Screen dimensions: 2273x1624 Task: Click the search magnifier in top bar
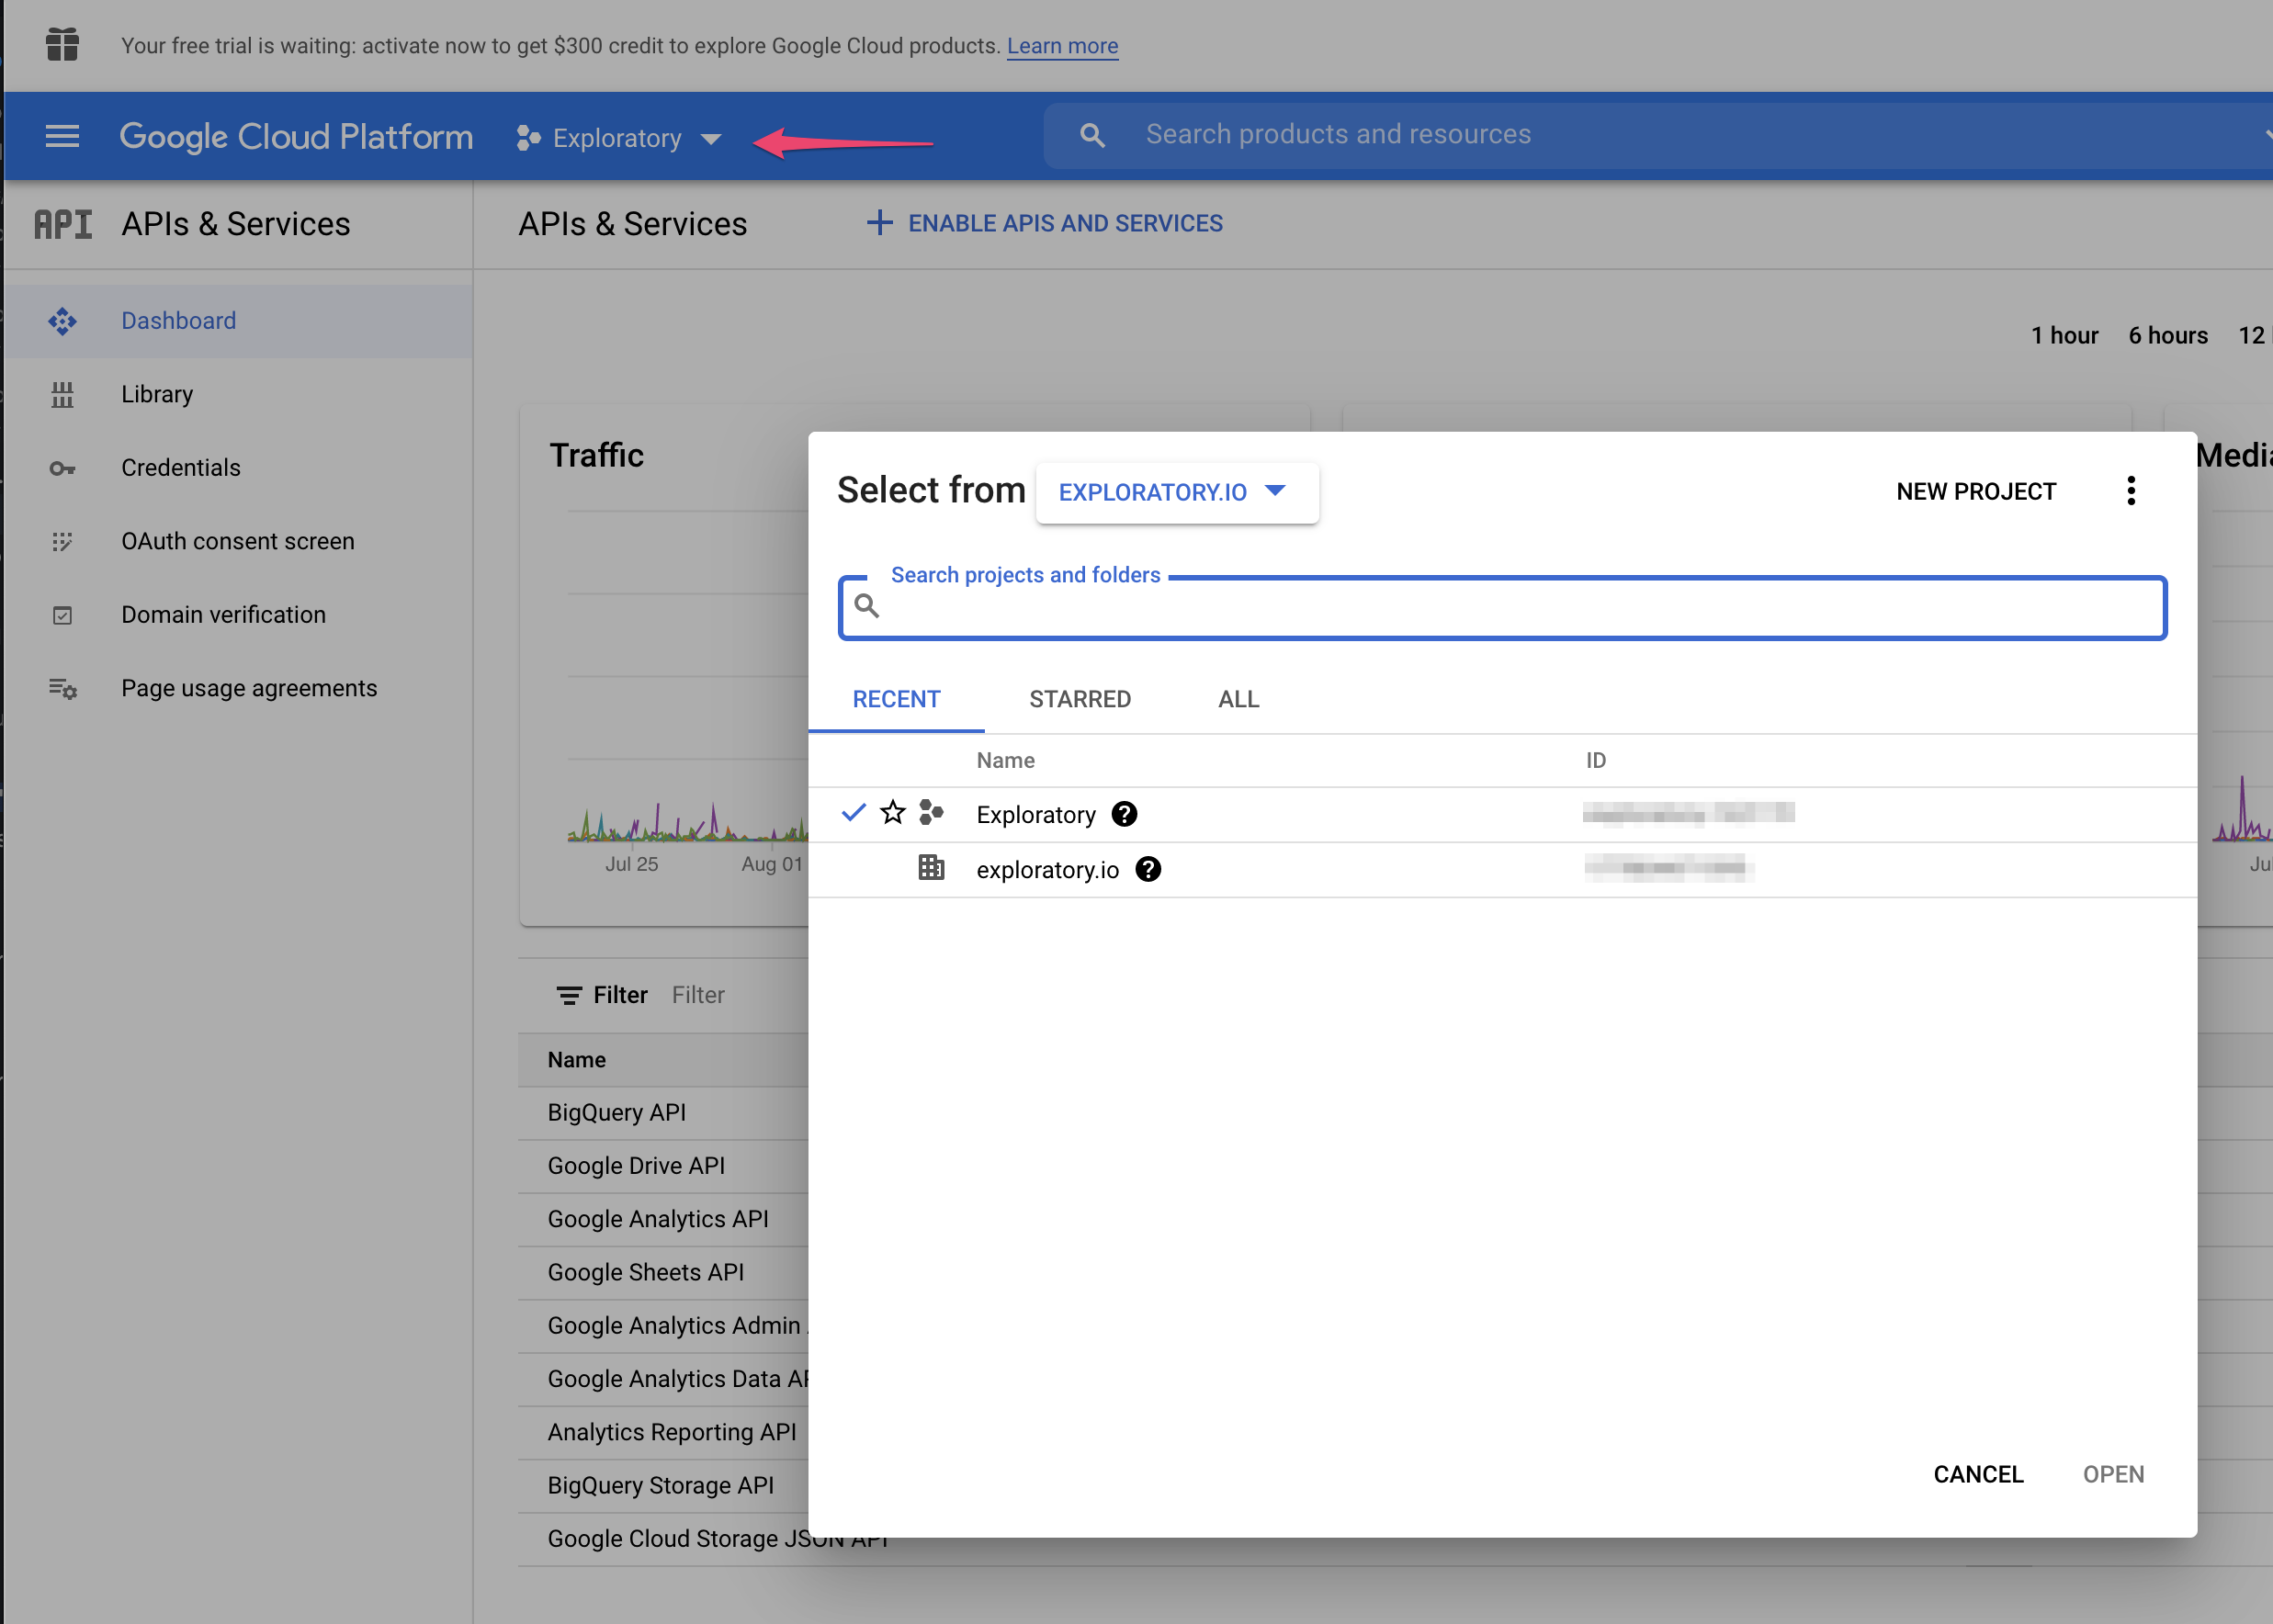tap(1092, 135)
